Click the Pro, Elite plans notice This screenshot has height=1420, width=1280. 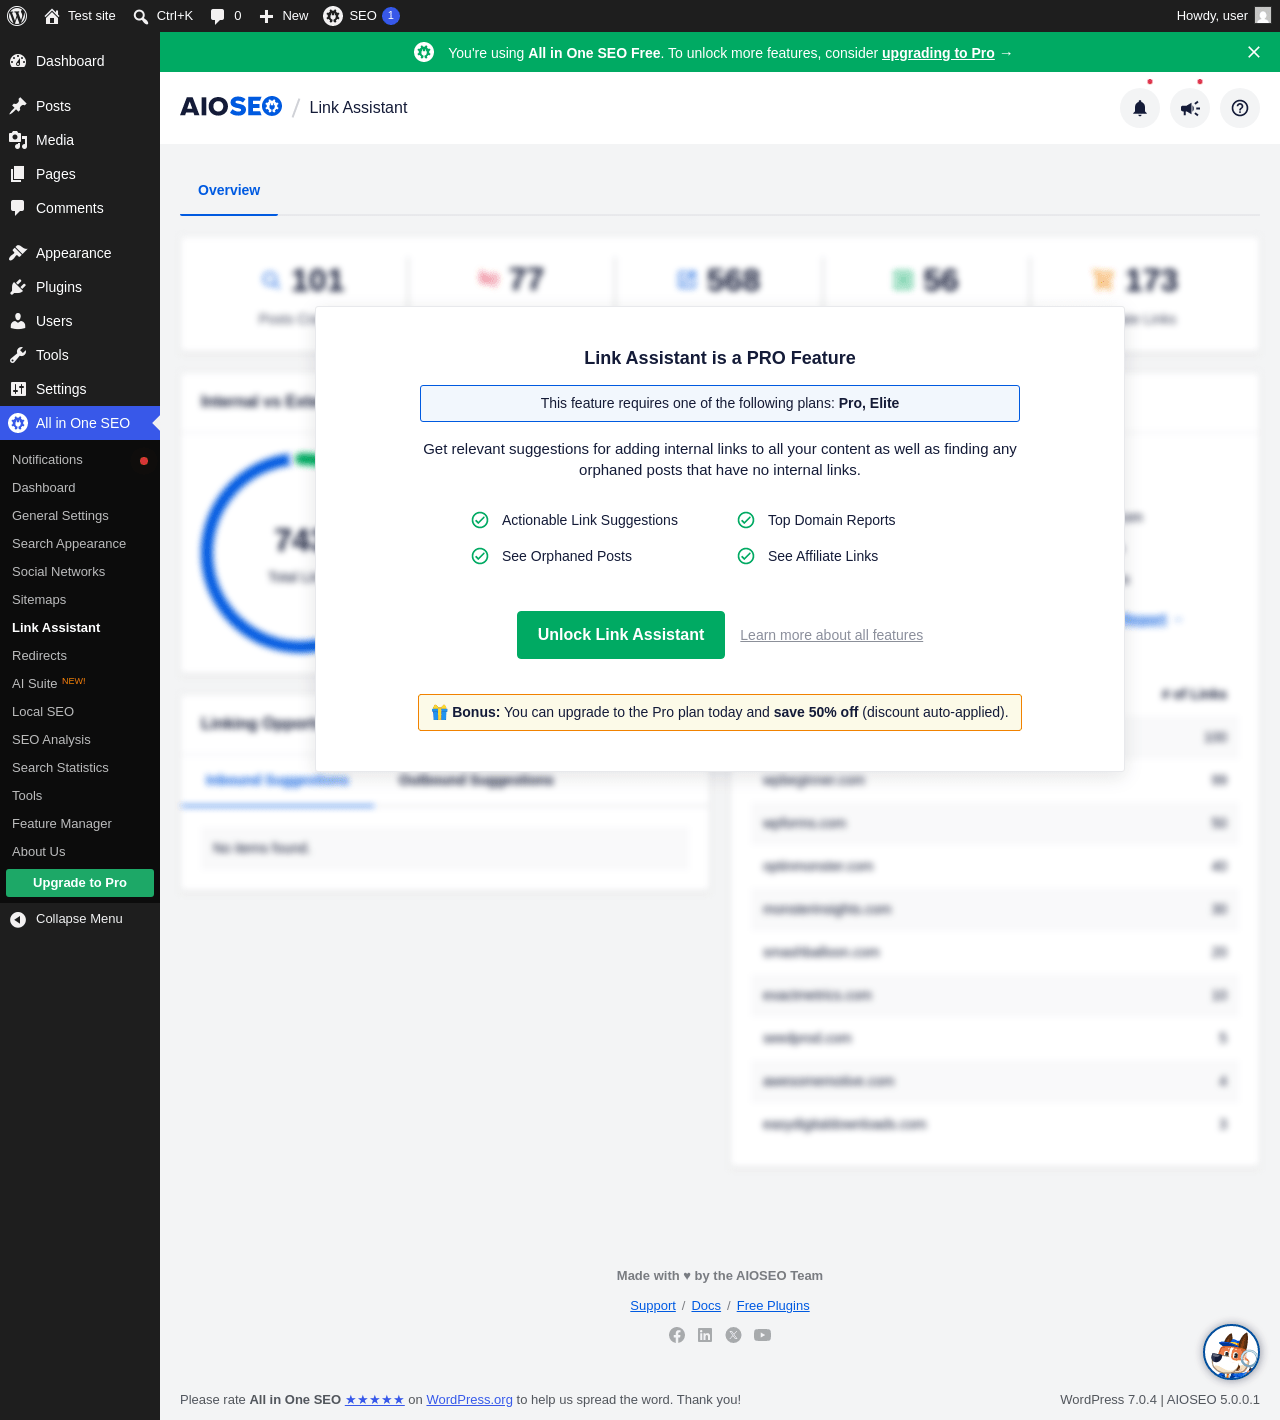point(720,403)
